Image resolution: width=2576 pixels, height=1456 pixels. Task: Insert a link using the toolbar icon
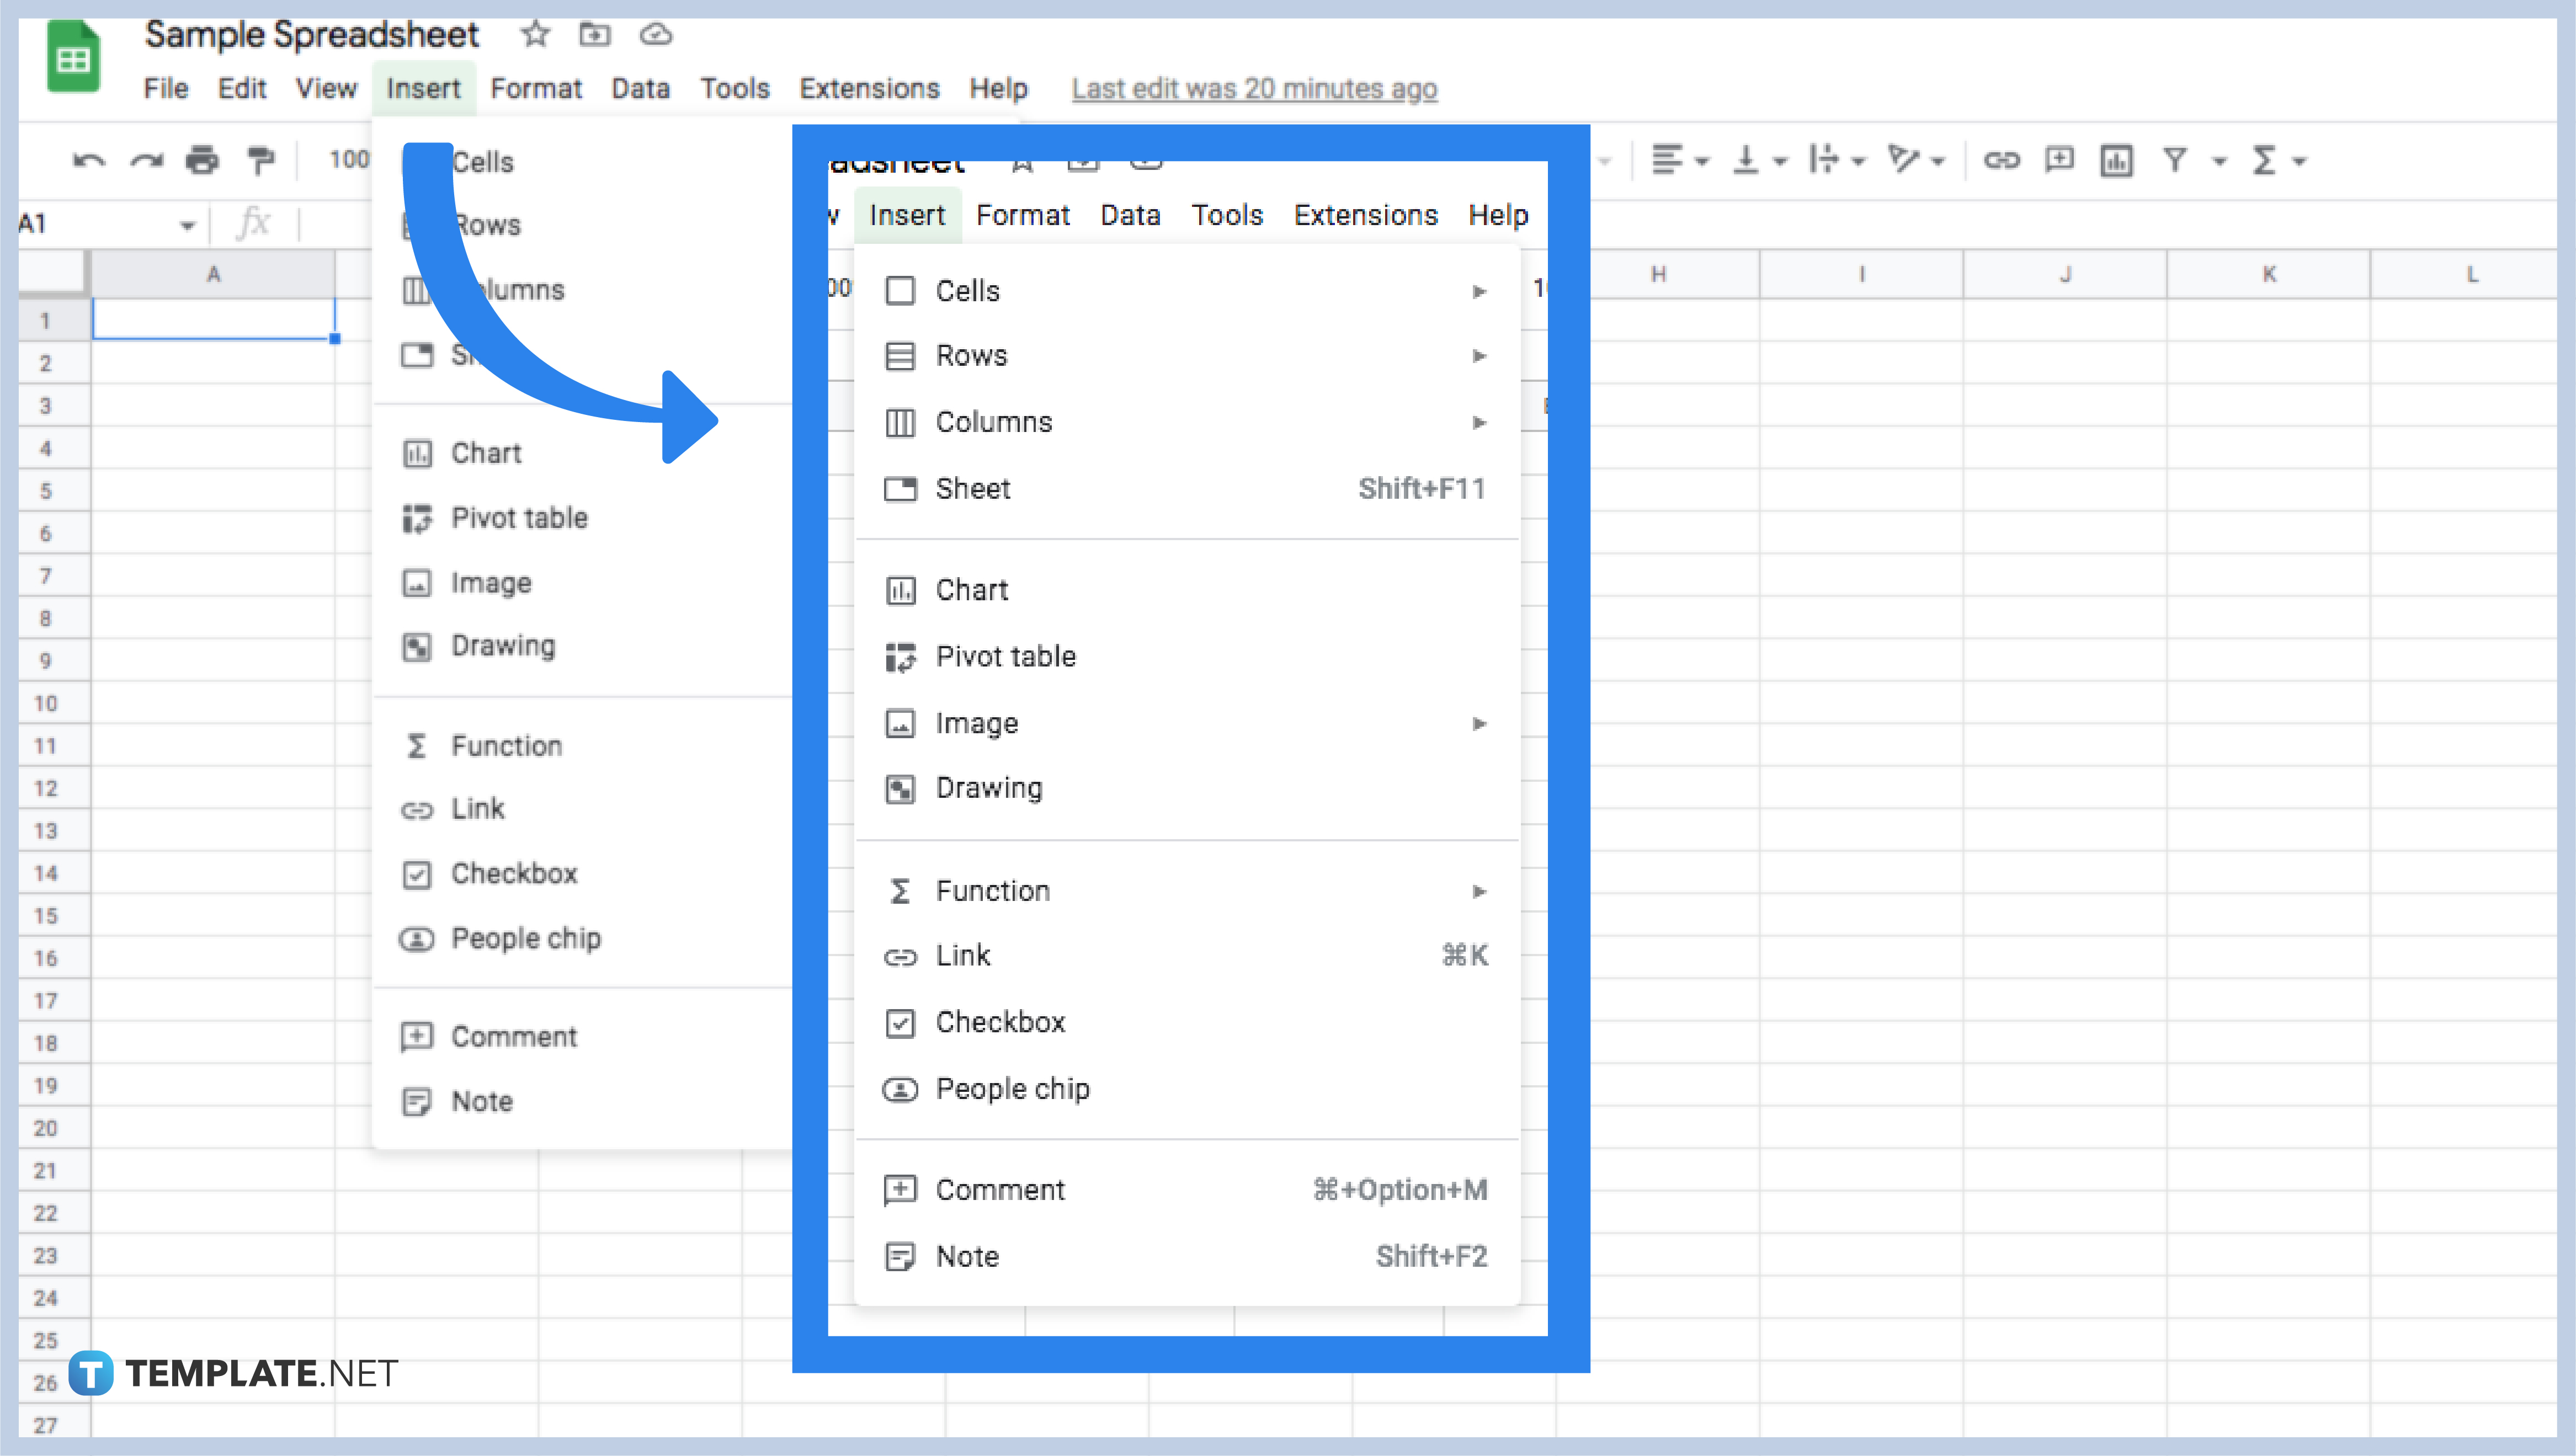(x=2003, y=160)
